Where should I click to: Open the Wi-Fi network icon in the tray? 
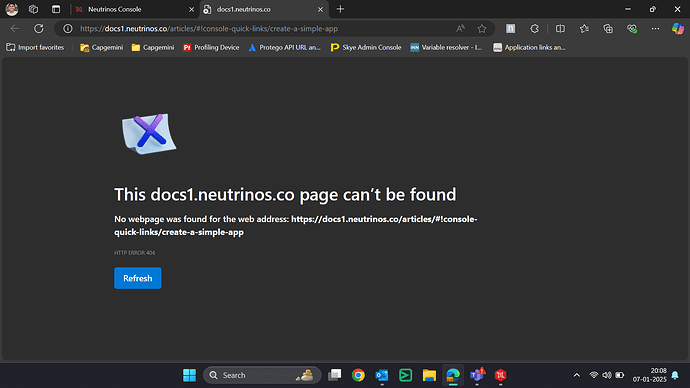(x=594, y=375)
